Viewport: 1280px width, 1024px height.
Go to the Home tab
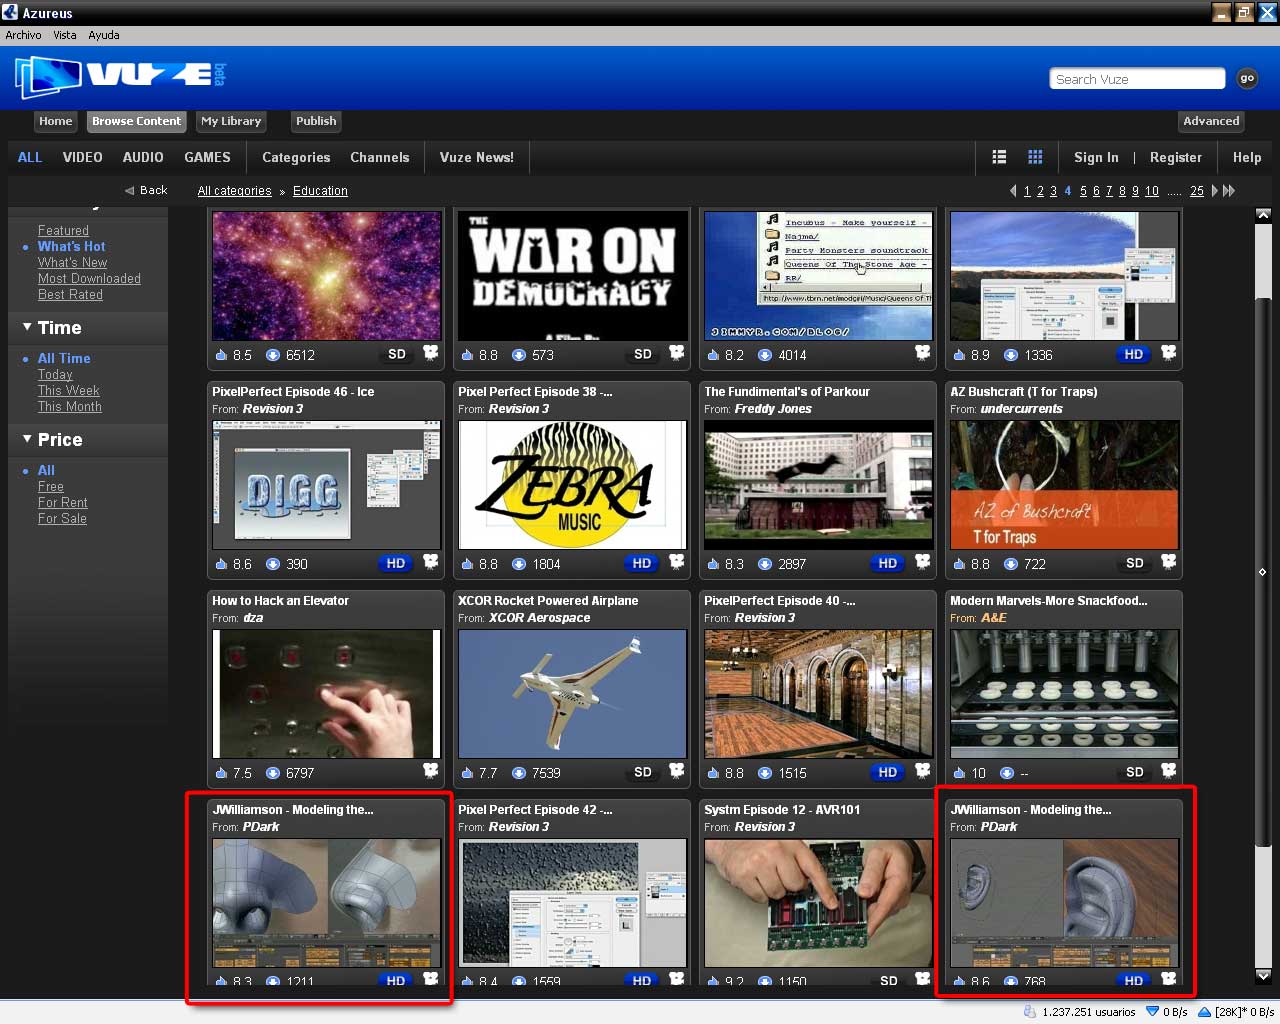click(56, 121)
